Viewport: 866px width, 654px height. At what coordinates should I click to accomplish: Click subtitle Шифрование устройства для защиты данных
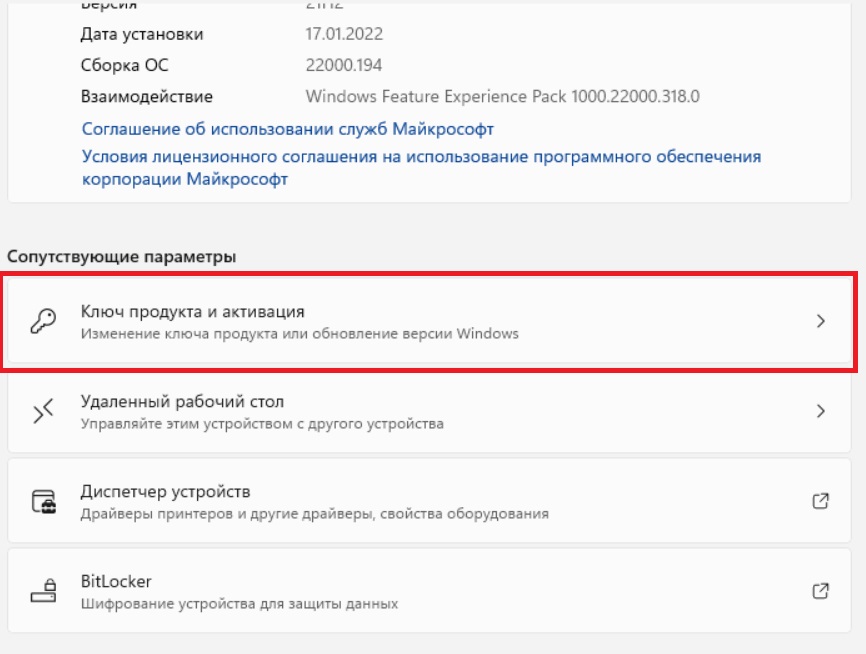point(239,603)
